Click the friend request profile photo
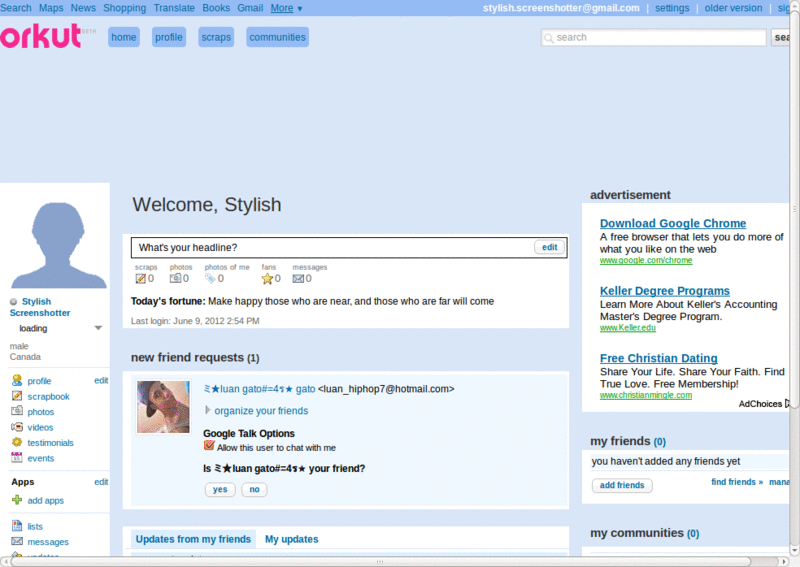 pyautogui.click(x=163, y=407)
